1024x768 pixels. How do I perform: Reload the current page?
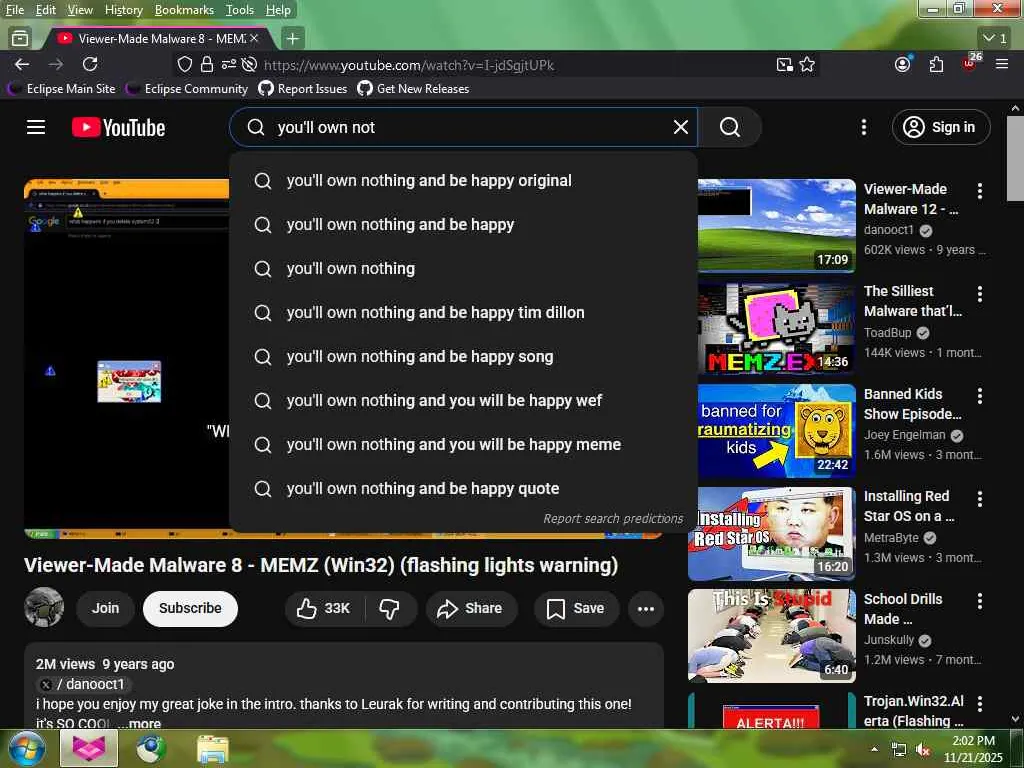point(90,64)
